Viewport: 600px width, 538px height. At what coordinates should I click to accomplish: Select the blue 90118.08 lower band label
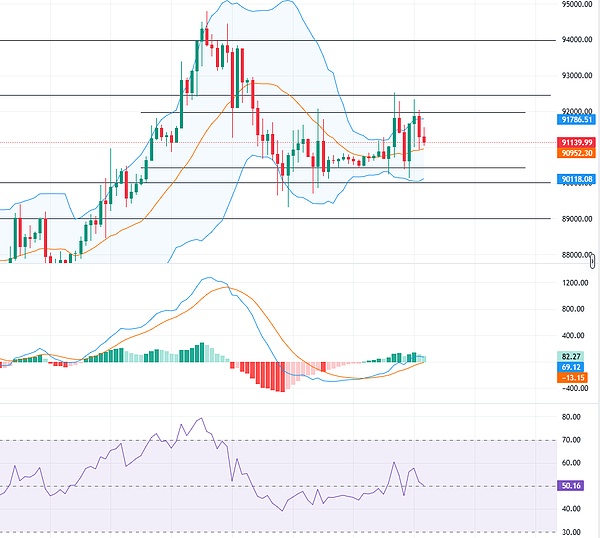click(579, 179)
